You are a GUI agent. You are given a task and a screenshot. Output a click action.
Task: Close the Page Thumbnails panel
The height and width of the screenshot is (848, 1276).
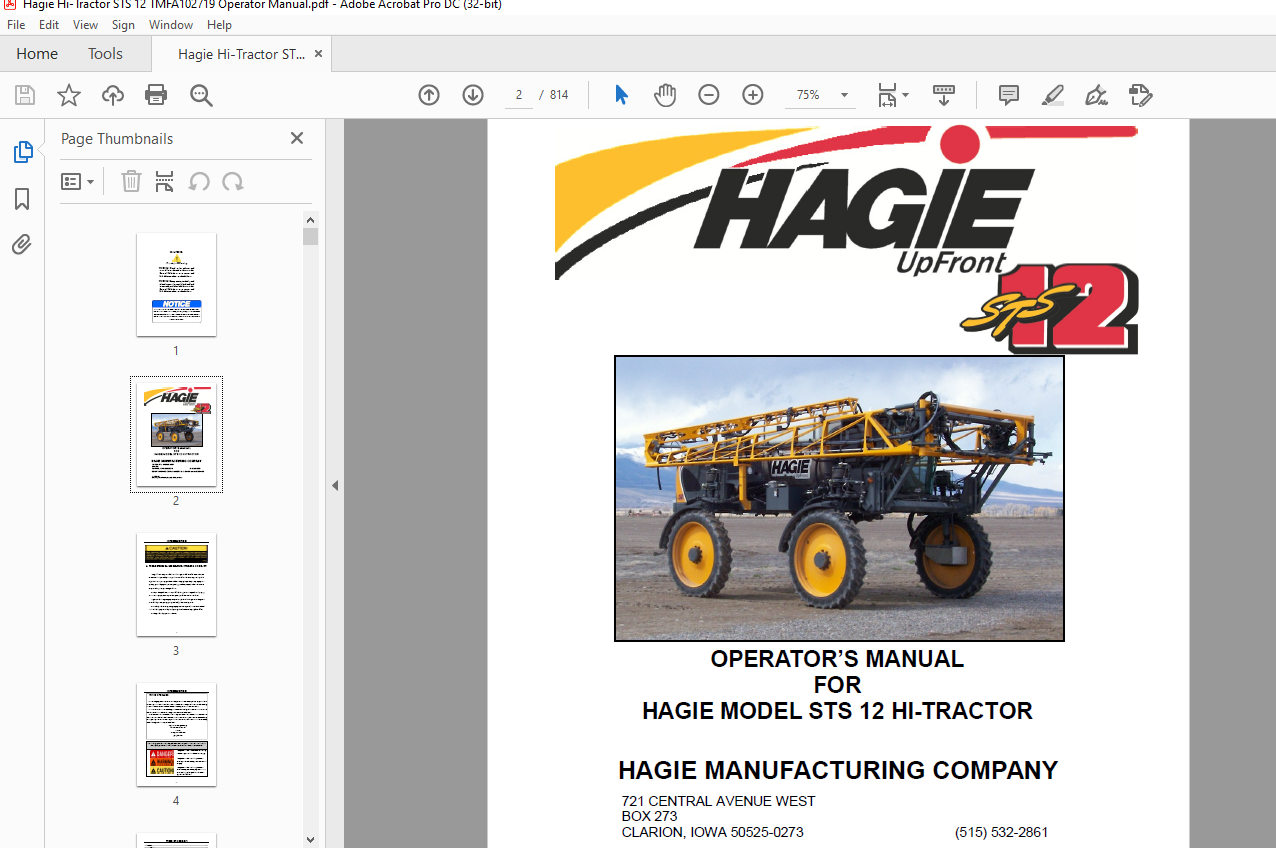pyautogui.click(x=297, y=139)
